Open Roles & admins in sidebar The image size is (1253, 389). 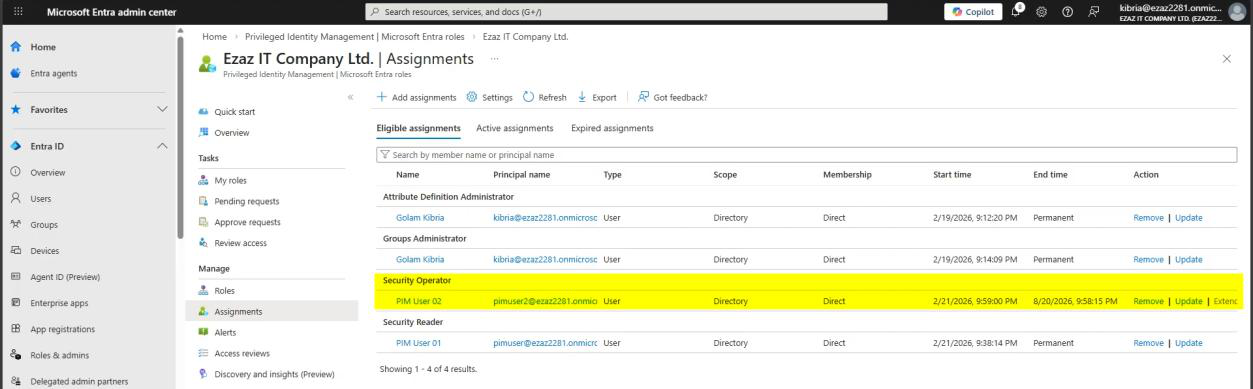(58, 354)
